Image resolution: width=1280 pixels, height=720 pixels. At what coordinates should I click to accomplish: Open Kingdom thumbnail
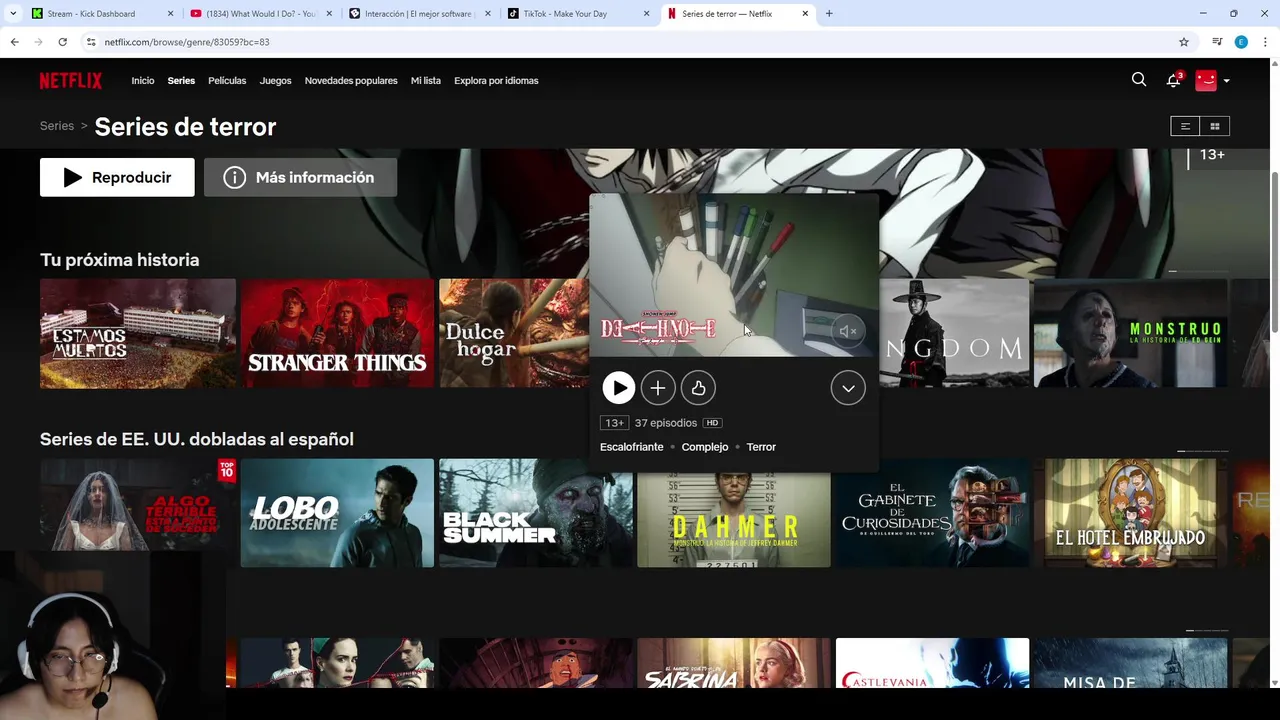(x=954, y=333)
